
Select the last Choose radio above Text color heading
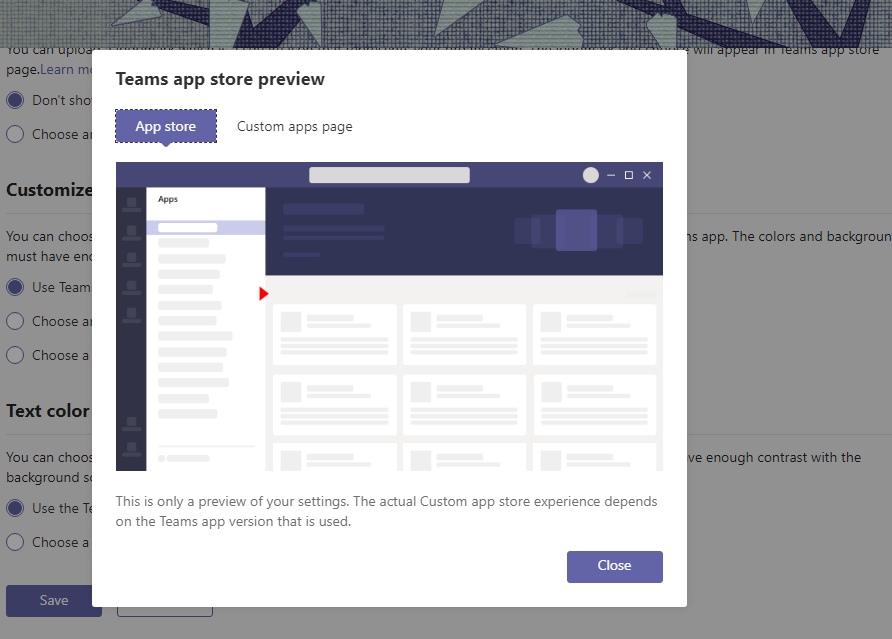[15, 356]
